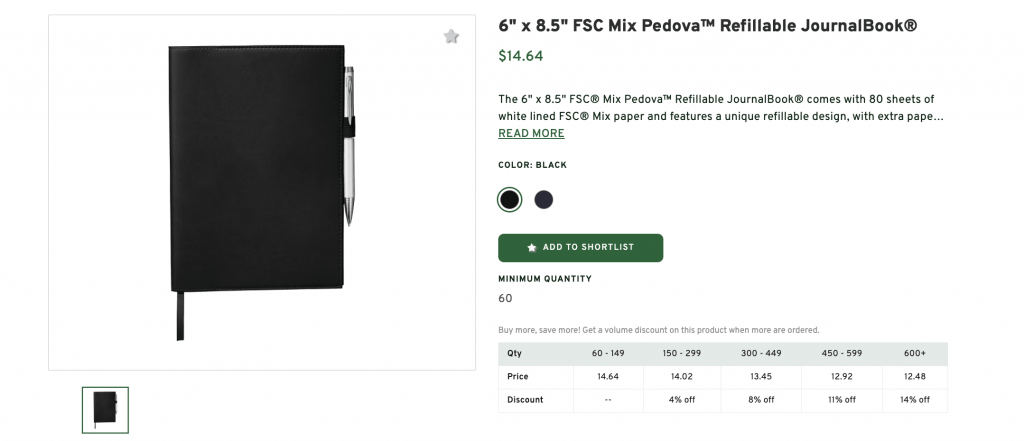
Task: Select the 600+ quantity tier
Action: 914,353
